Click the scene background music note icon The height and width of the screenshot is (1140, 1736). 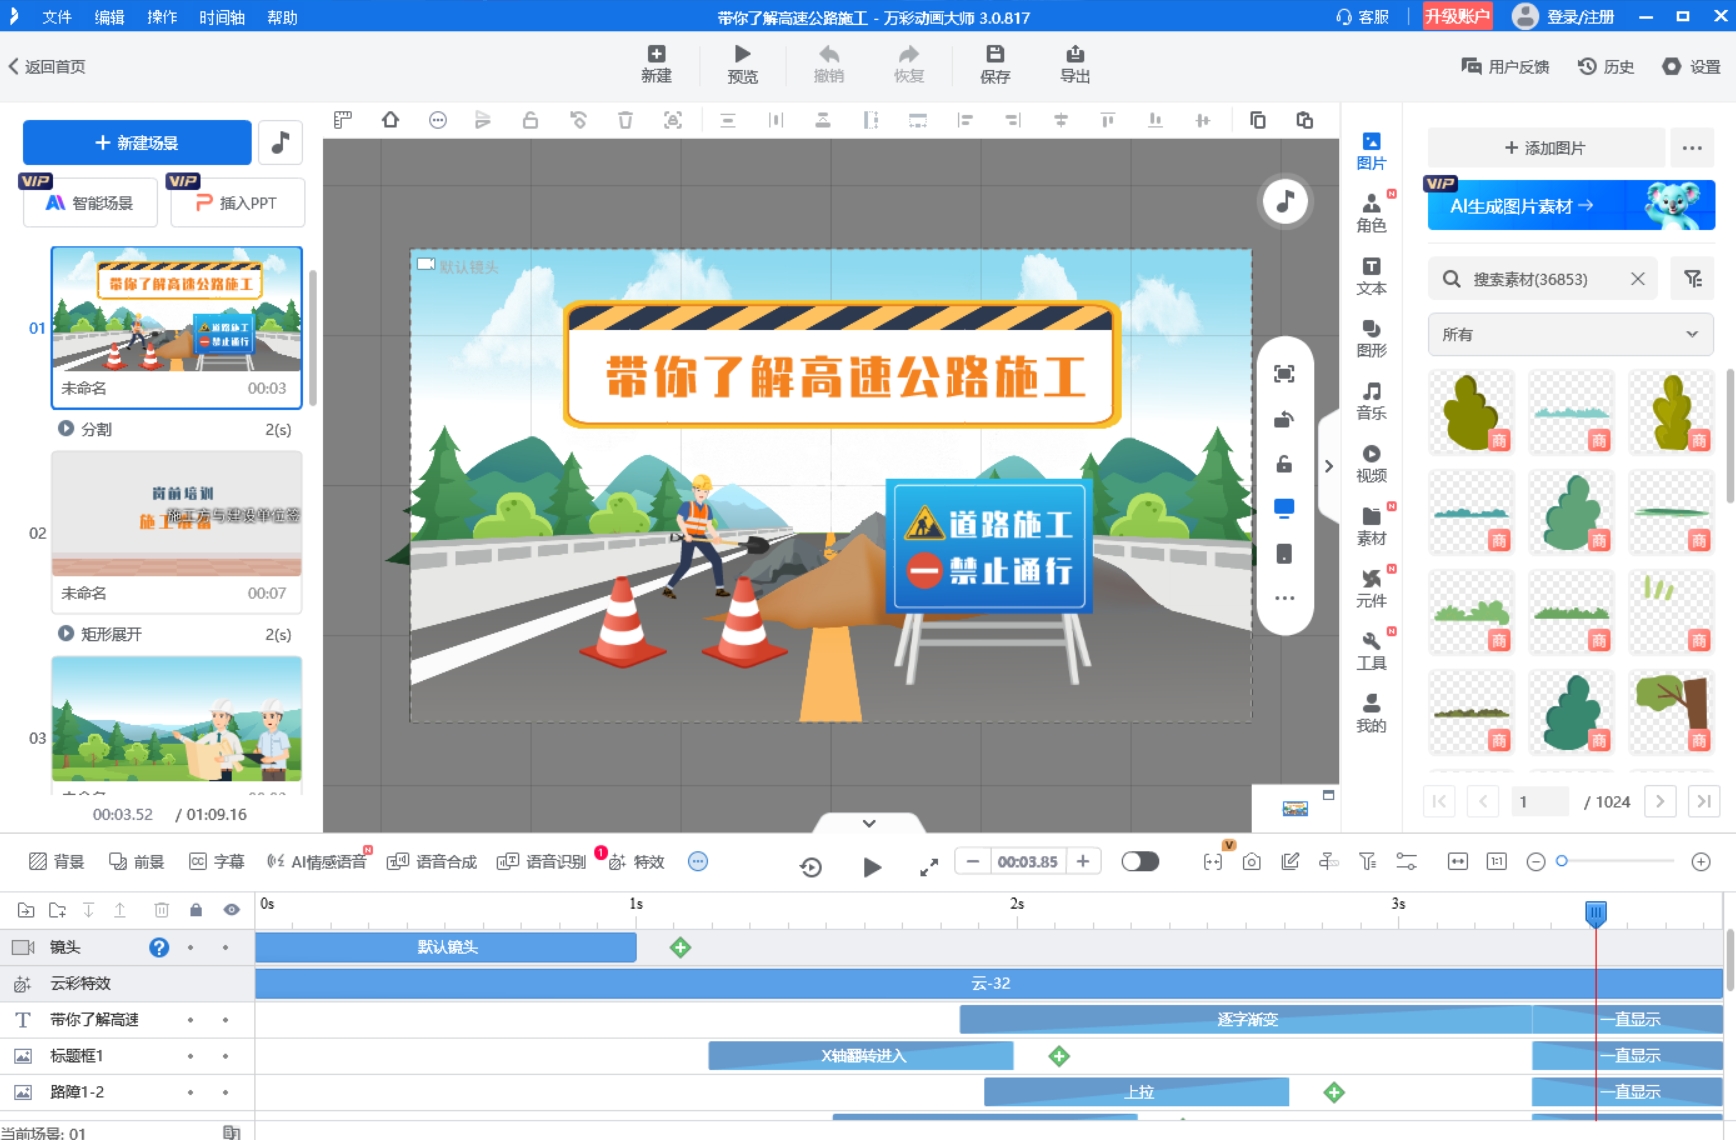click(280, 143)
